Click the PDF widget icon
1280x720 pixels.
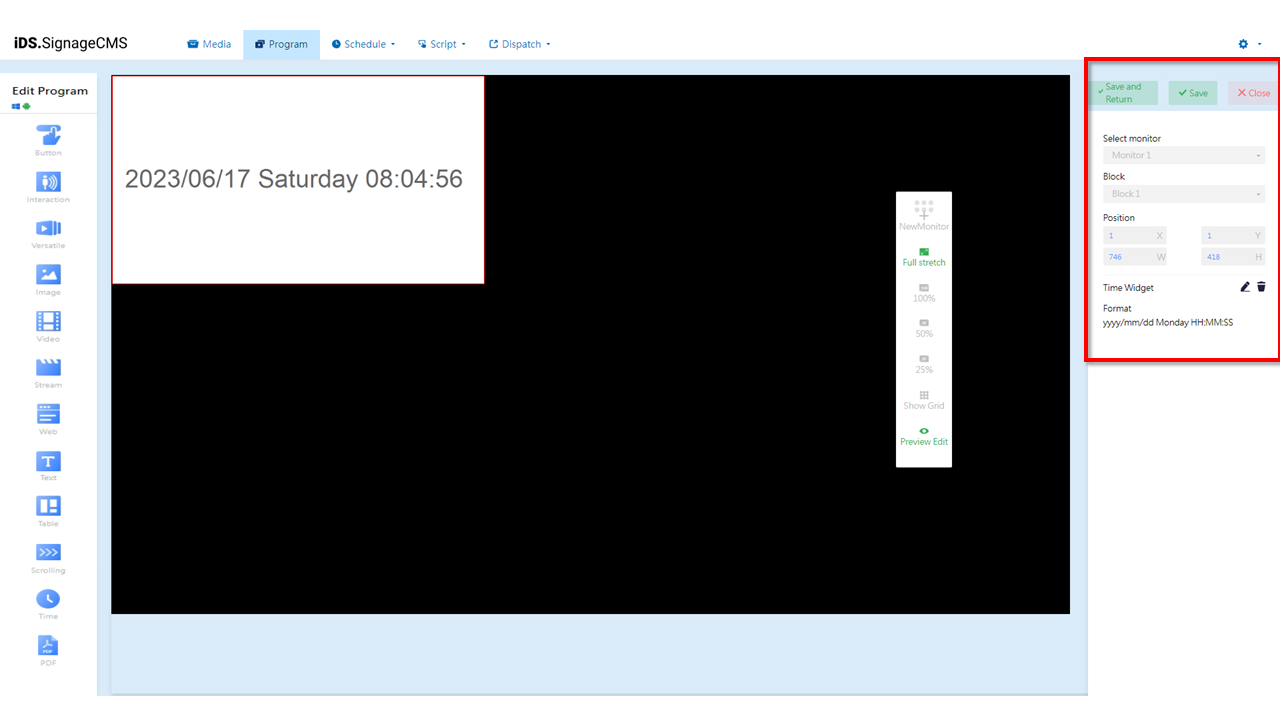click(x=48, y=646)
